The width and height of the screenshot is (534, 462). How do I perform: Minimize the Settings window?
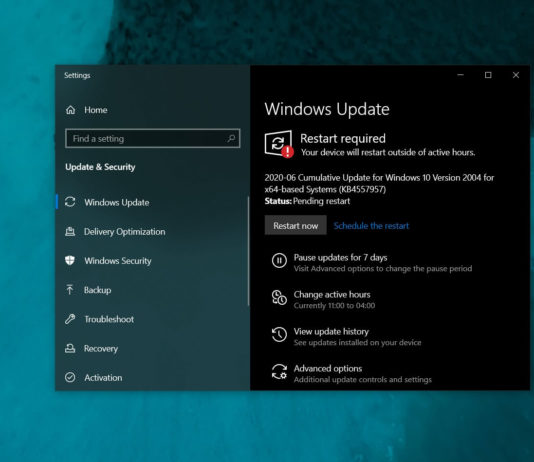tap(460, 75)
